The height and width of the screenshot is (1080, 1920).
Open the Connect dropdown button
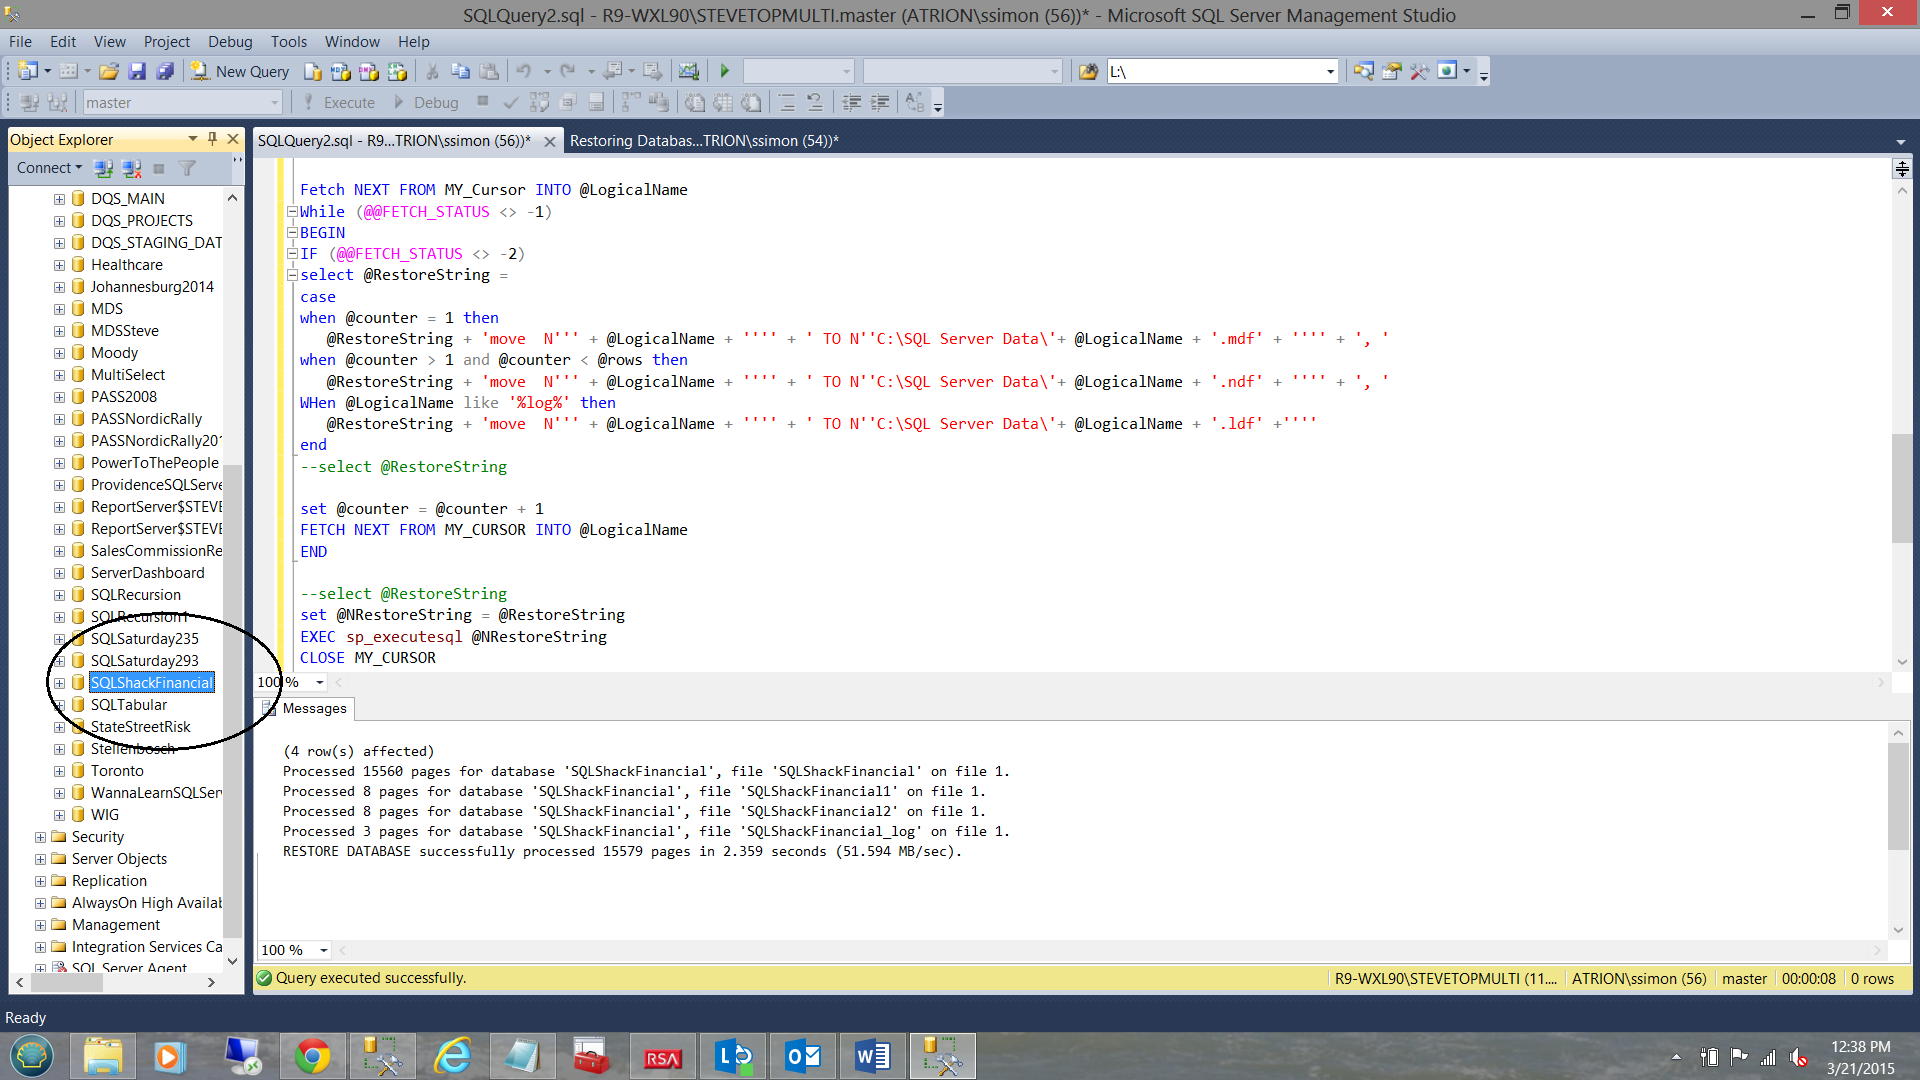tap(49, 168)
